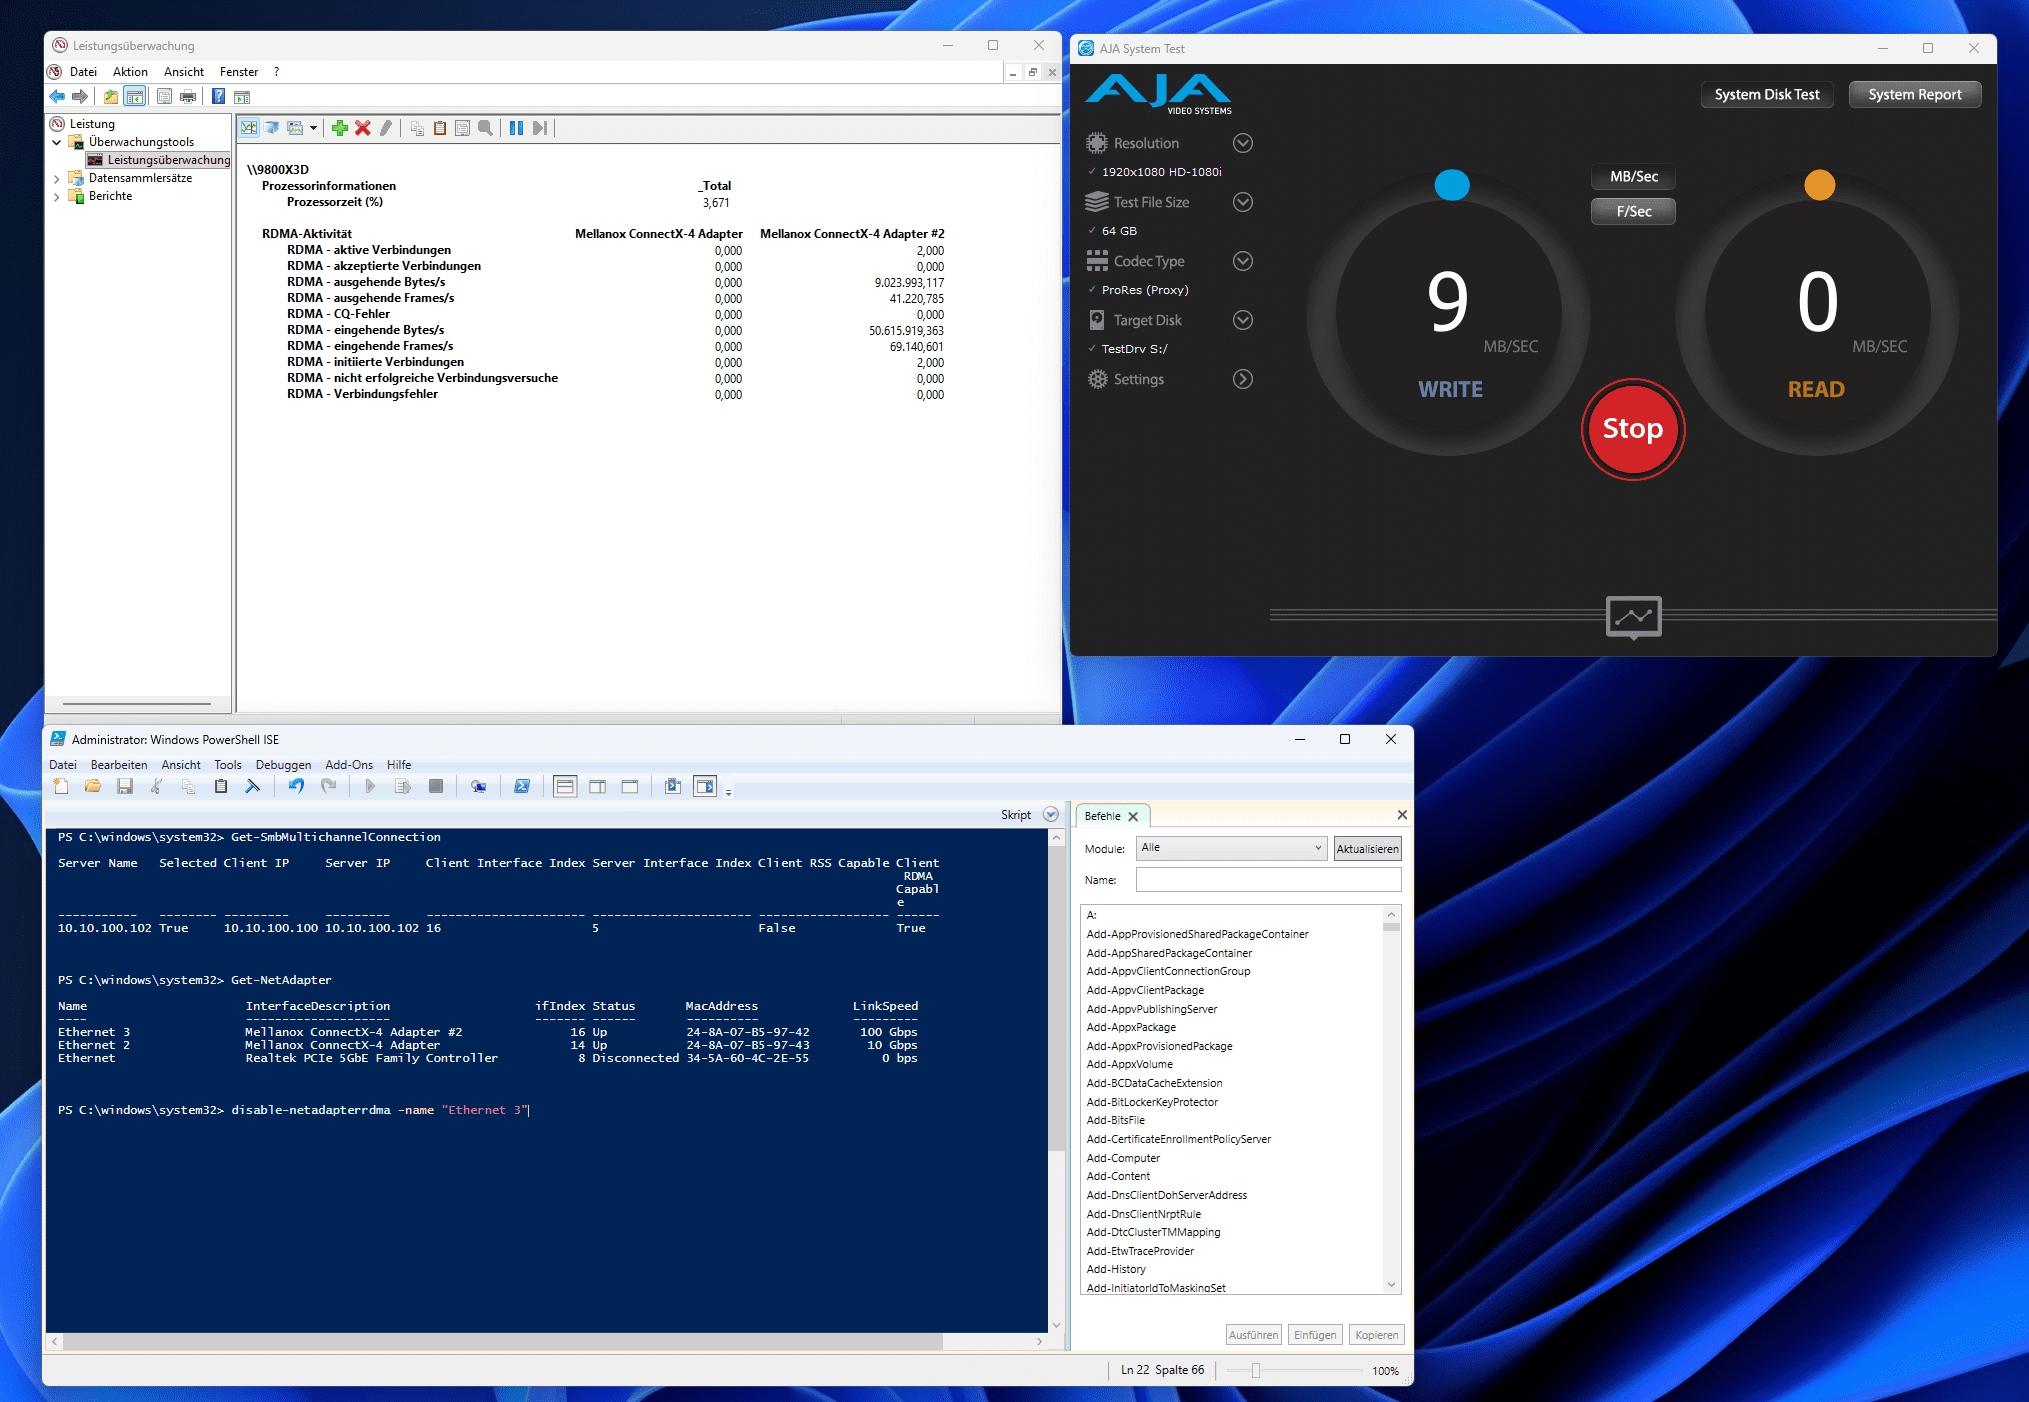Click the Save floppy icon in PowerShell ISE
Image resolution: width=2029 pixels, height=1402 pixels.
(125, 787)
